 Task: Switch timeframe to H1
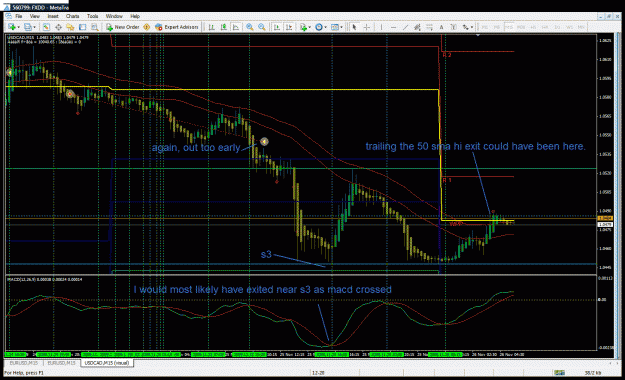(533, 27)
